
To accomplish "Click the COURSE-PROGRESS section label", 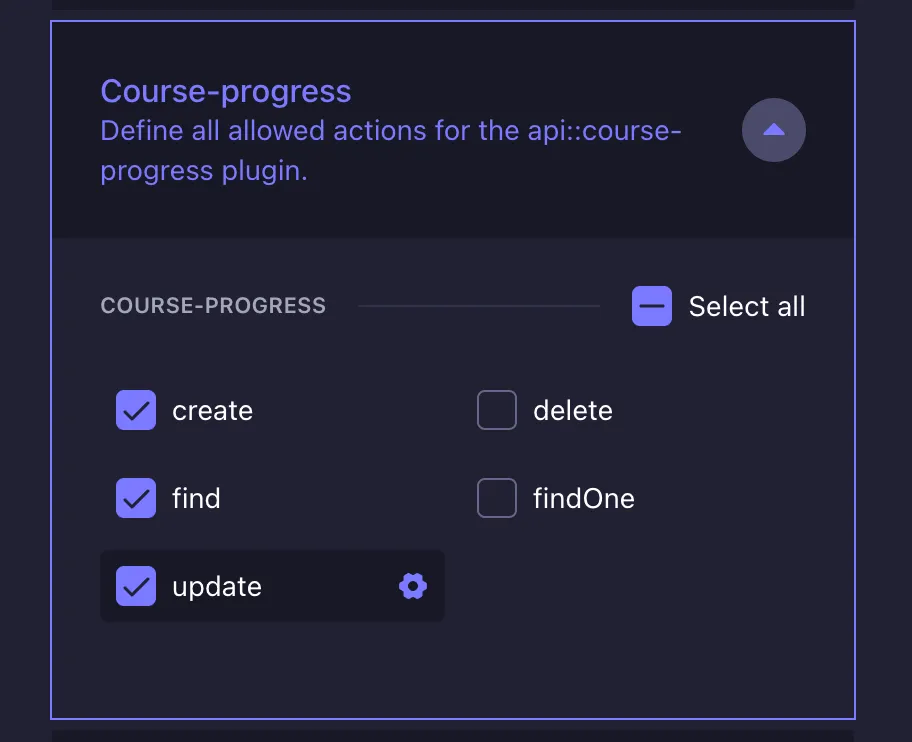I will click(x=213, y=306).
